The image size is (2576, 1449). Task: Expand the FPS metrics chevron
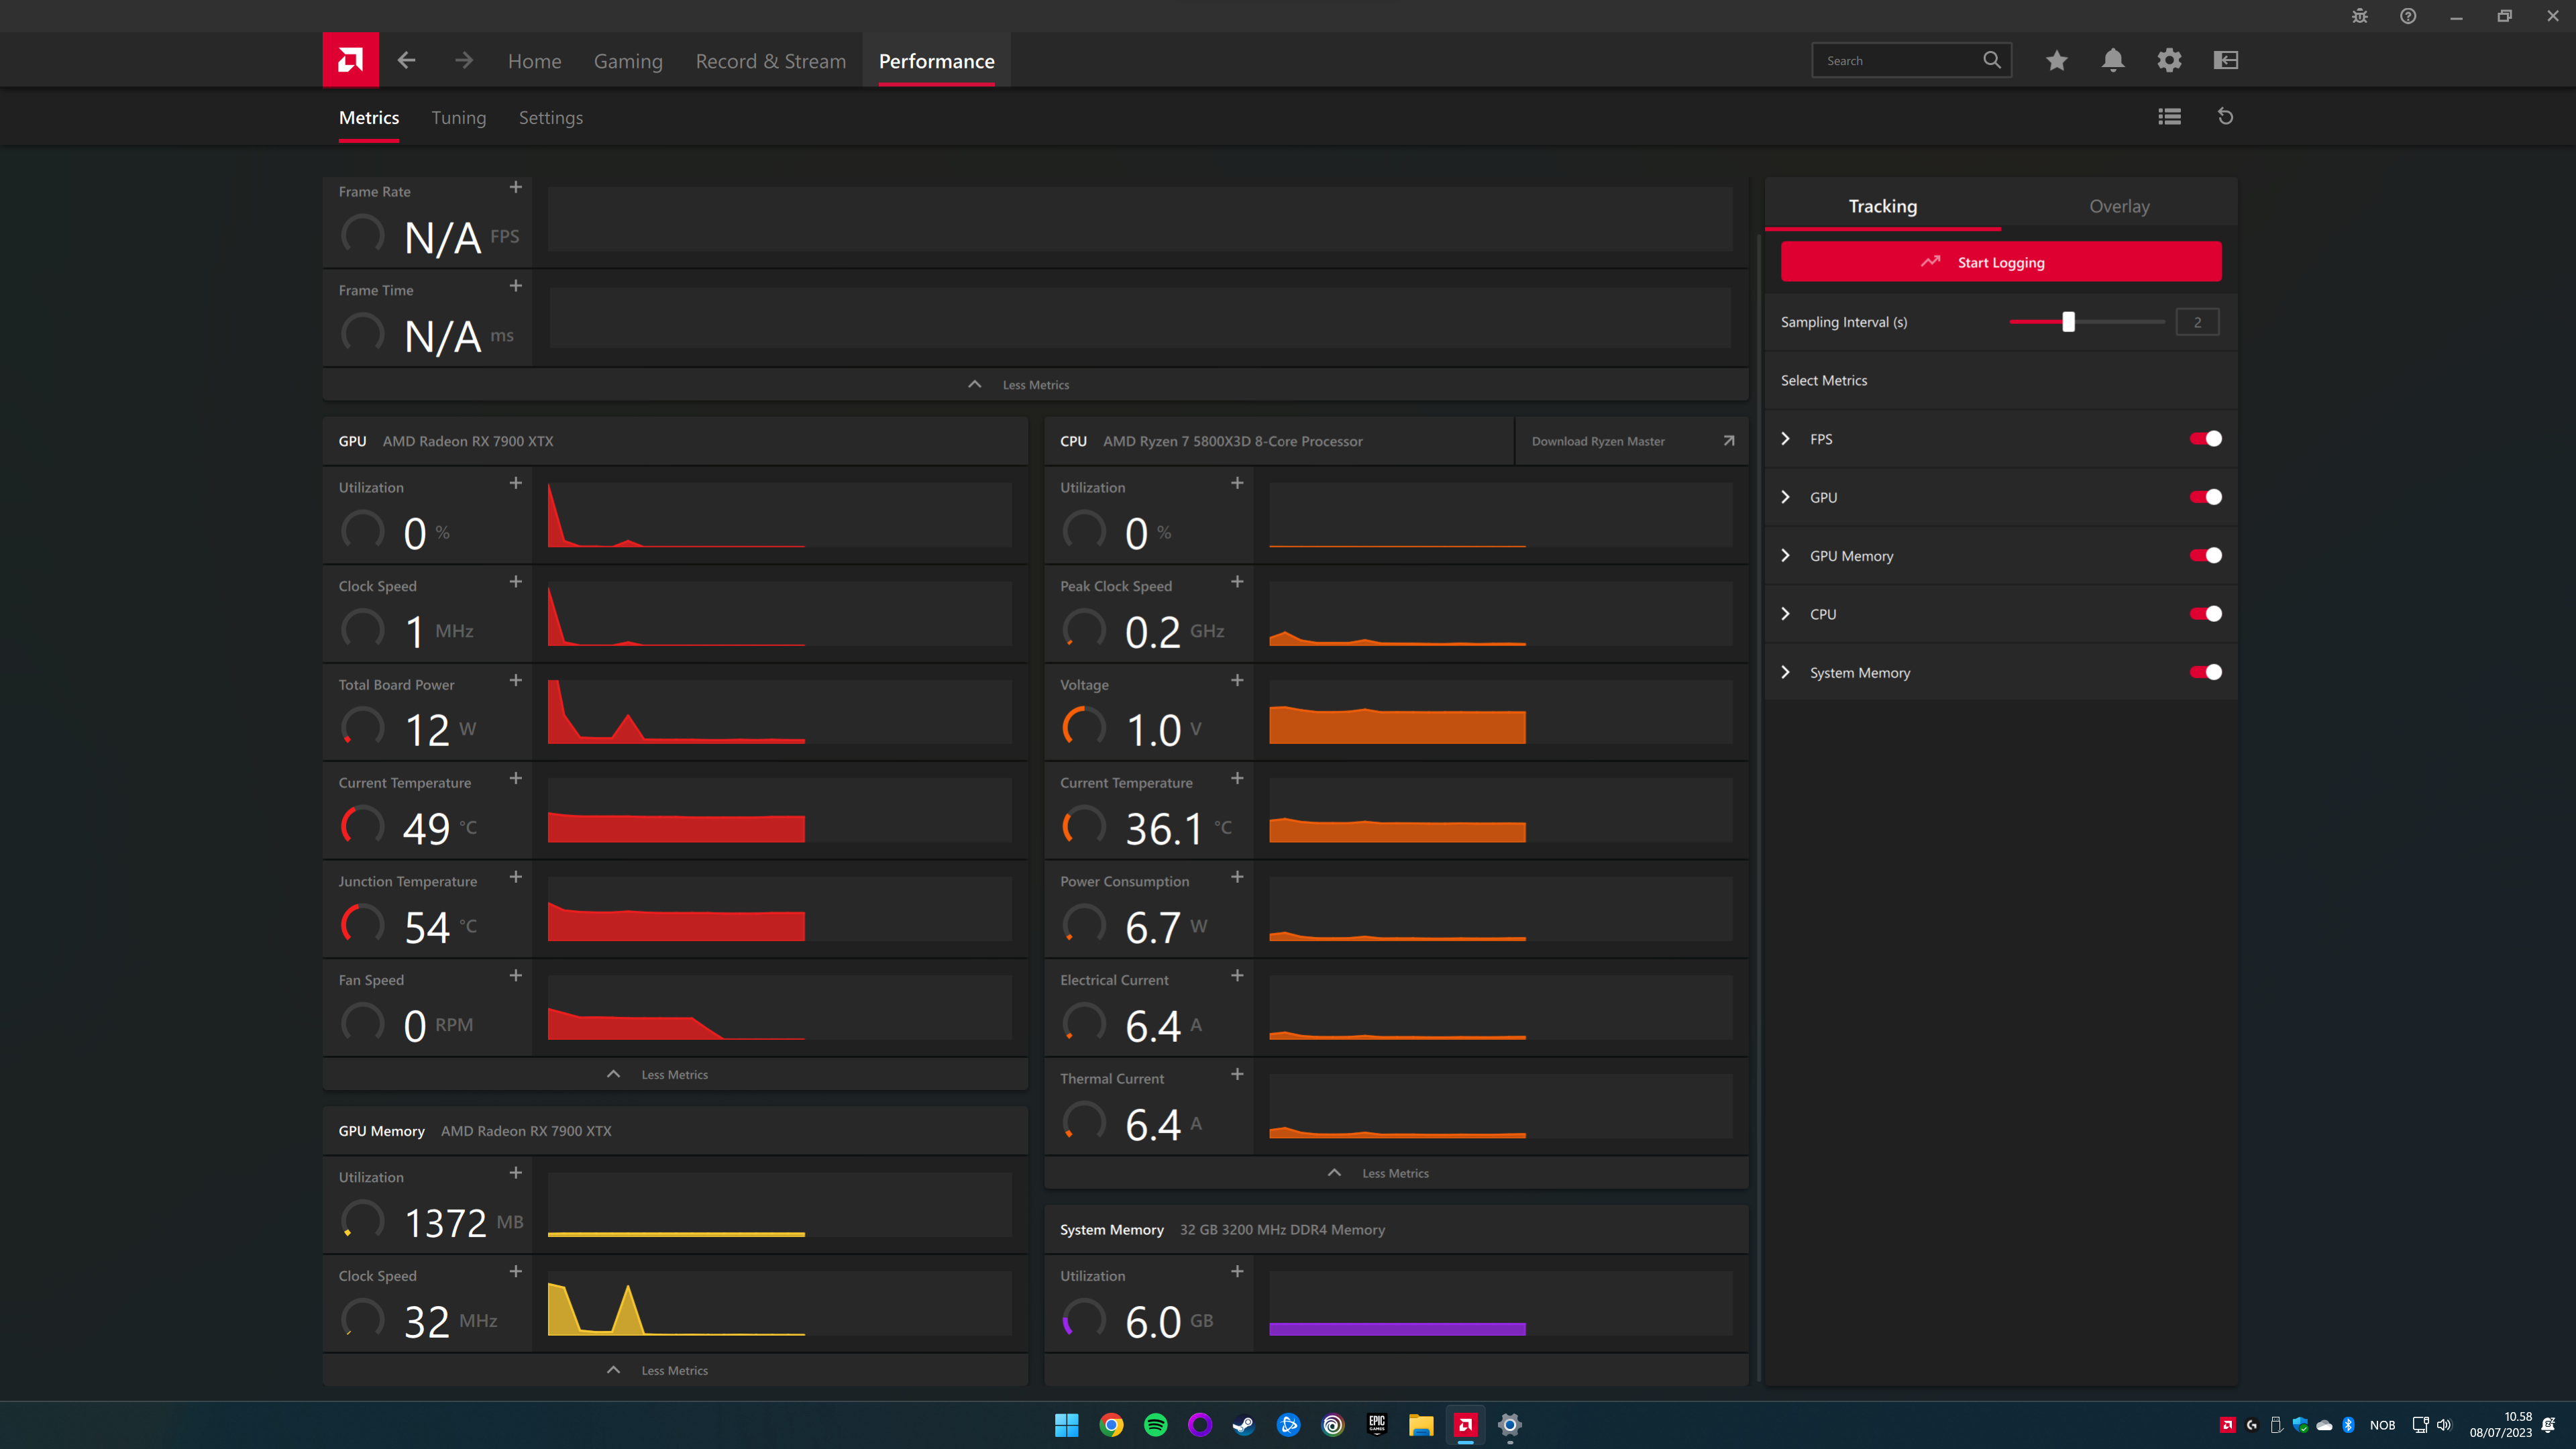coord(1786,439)
